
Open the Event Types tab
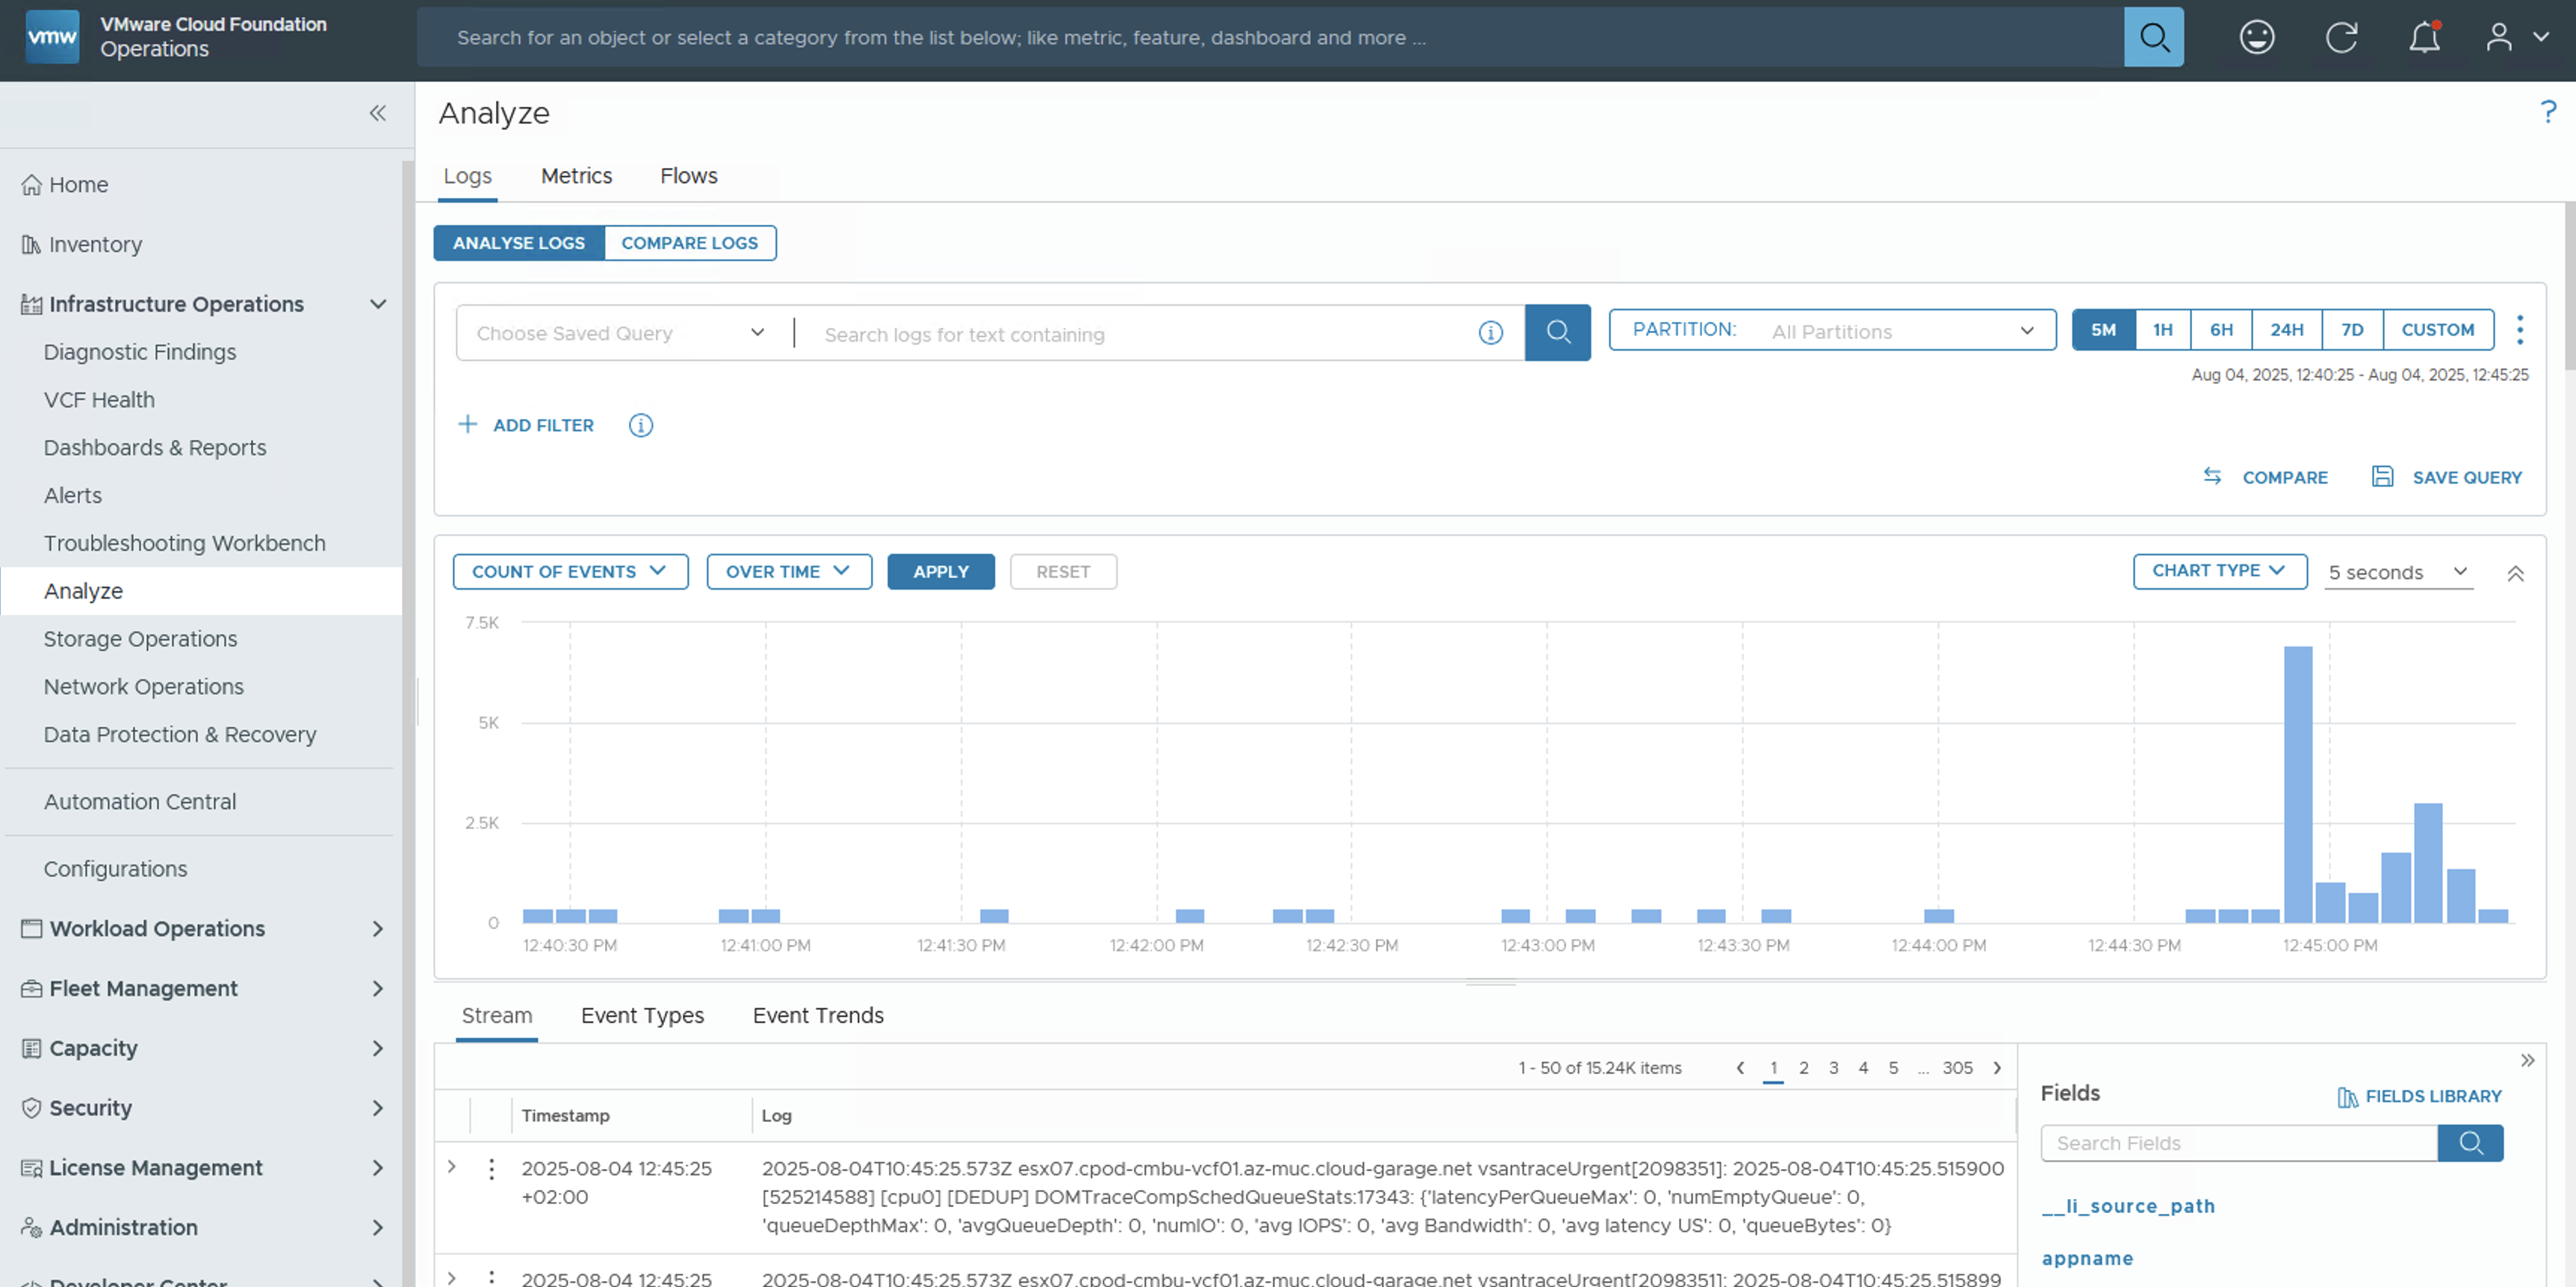642,1016
